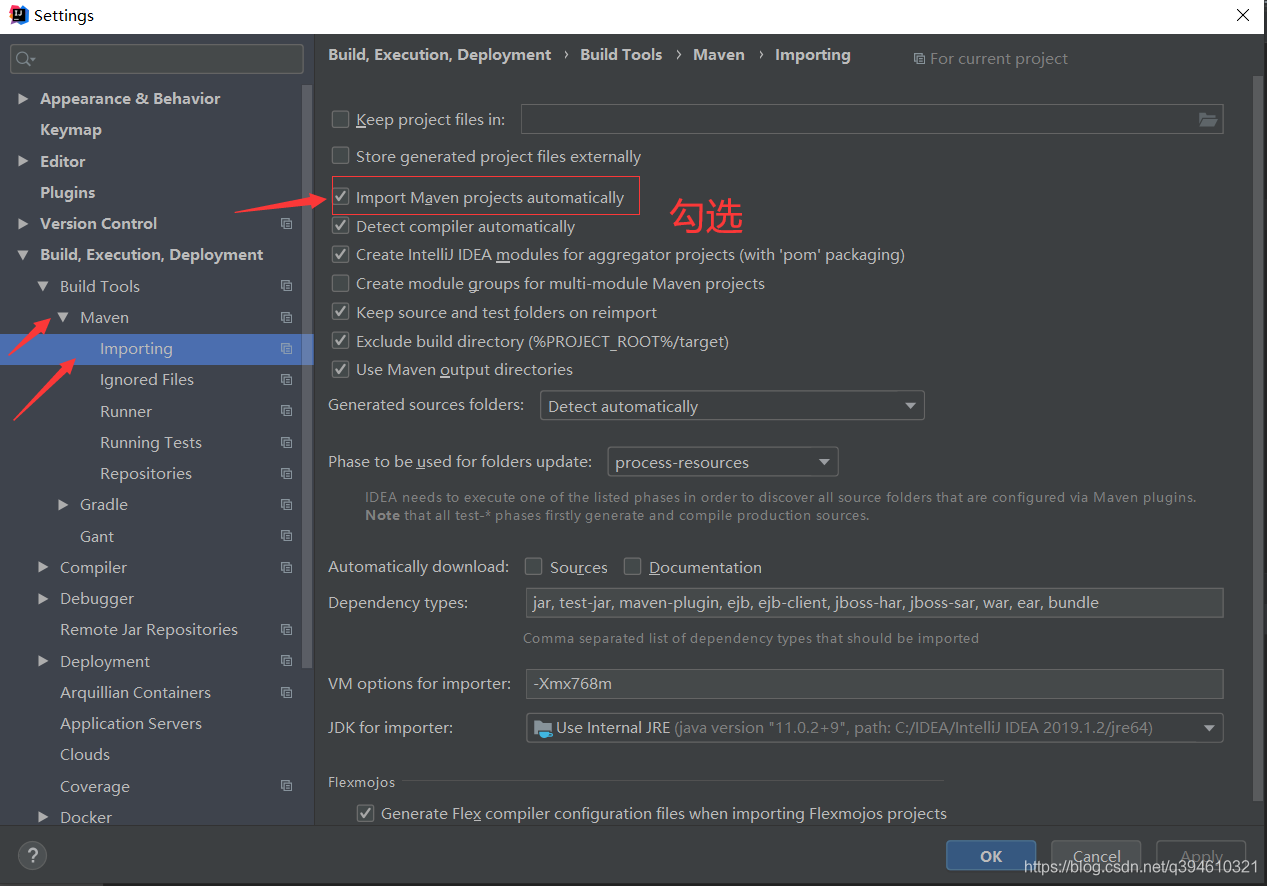The height and width of the screenshot is (886, 1267).
Task: Click project-level icon beside Build Tools
Action: tap(287, 286)
